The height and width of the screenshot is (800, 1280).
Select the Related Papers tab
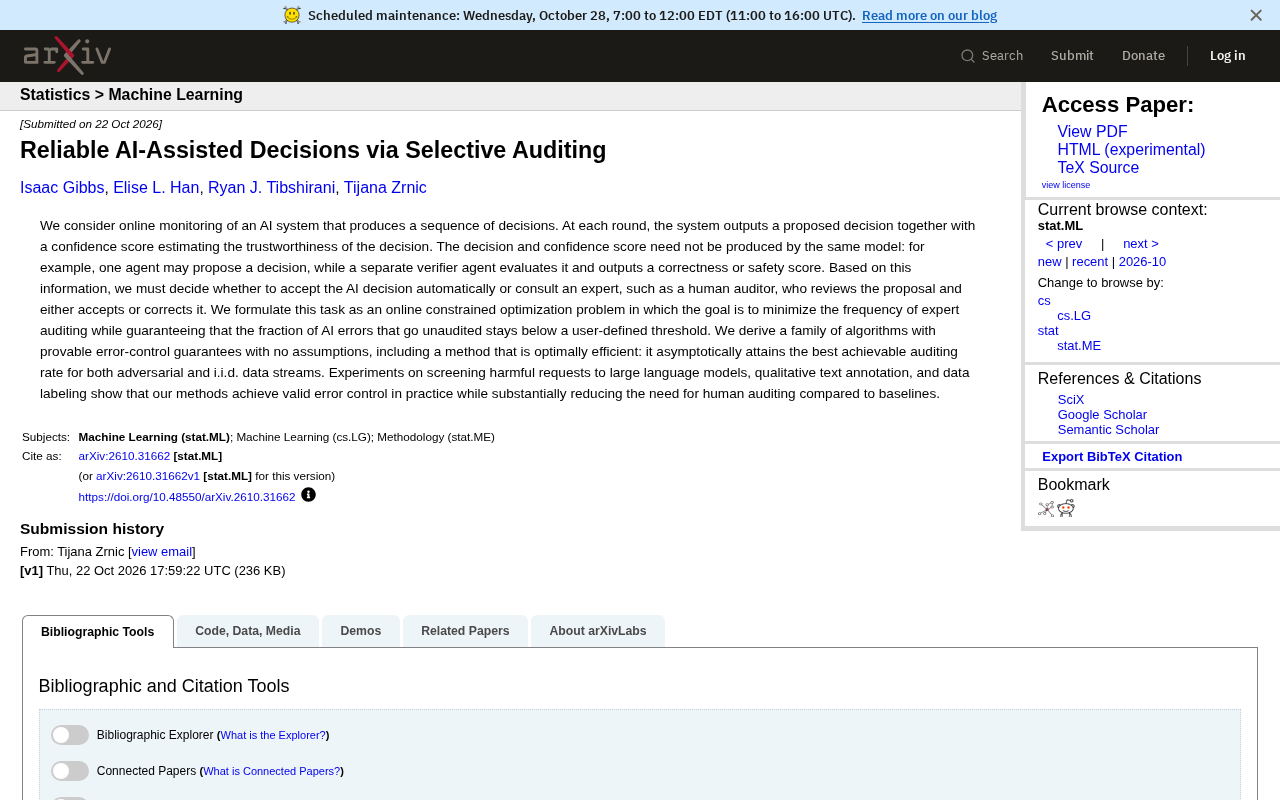(x=465, y=631)
